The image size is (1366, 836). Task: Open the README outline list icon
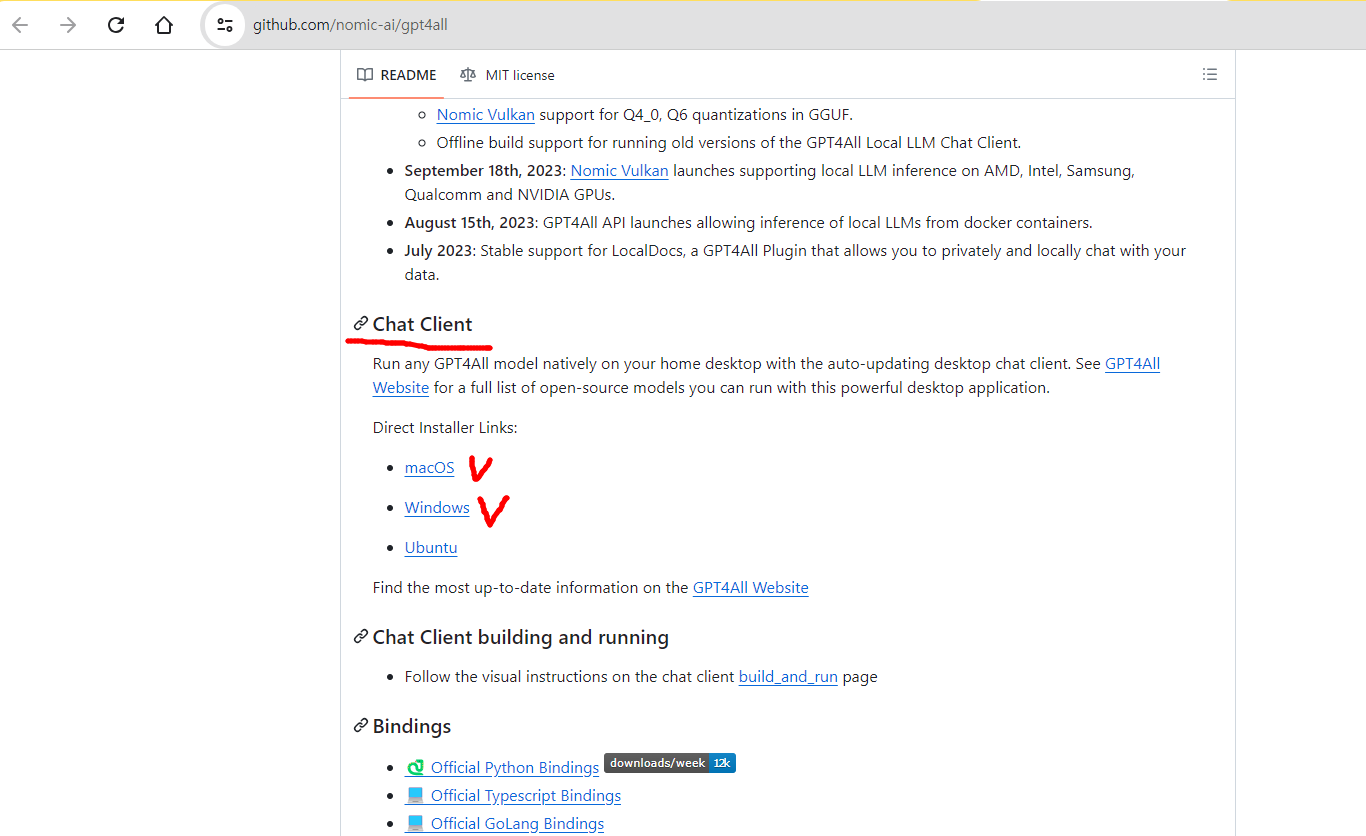pyautogui.click(x=1210, y=74)
